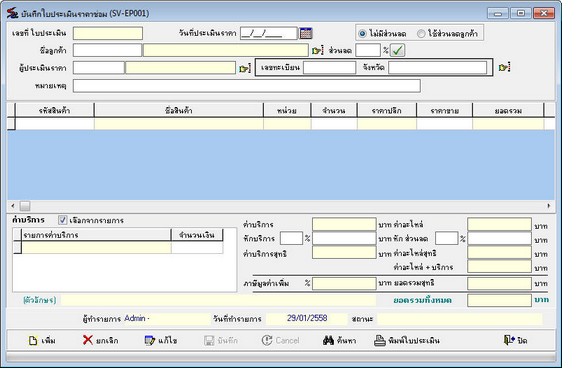Click the หมายเหตุ remarks field
The image size is (562, 368).
247,86
